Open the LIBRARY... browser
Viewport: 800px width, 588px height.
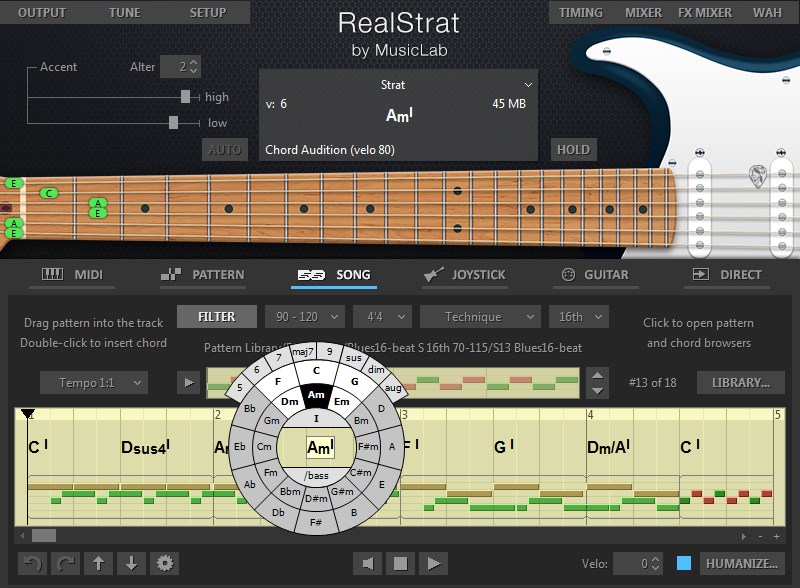pos(741,383)
